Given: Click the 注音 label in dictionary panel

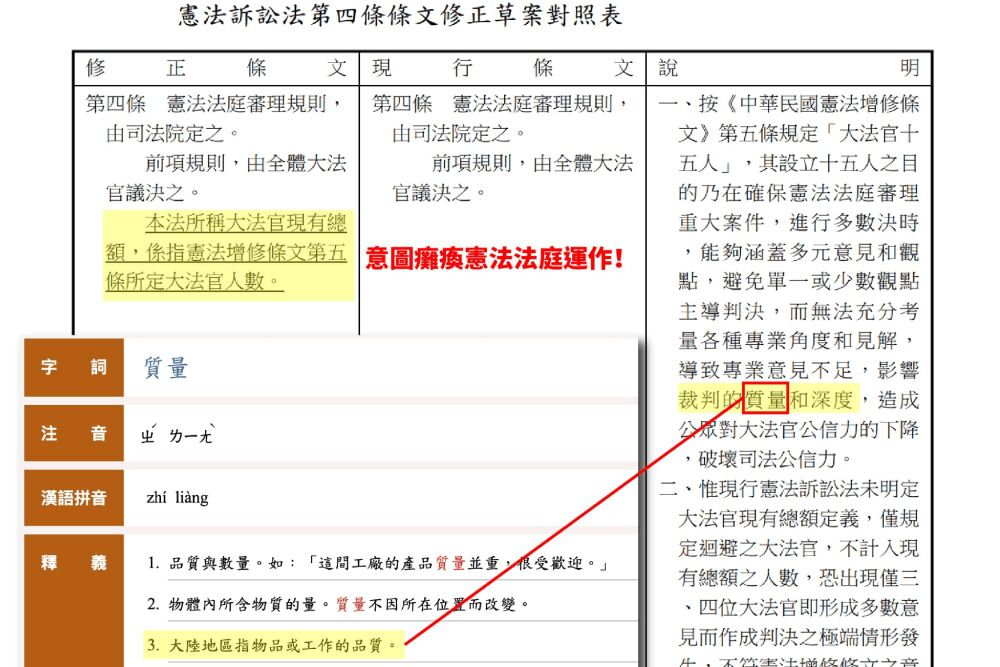Looking at the screenshot, I should tap(74, 434).
